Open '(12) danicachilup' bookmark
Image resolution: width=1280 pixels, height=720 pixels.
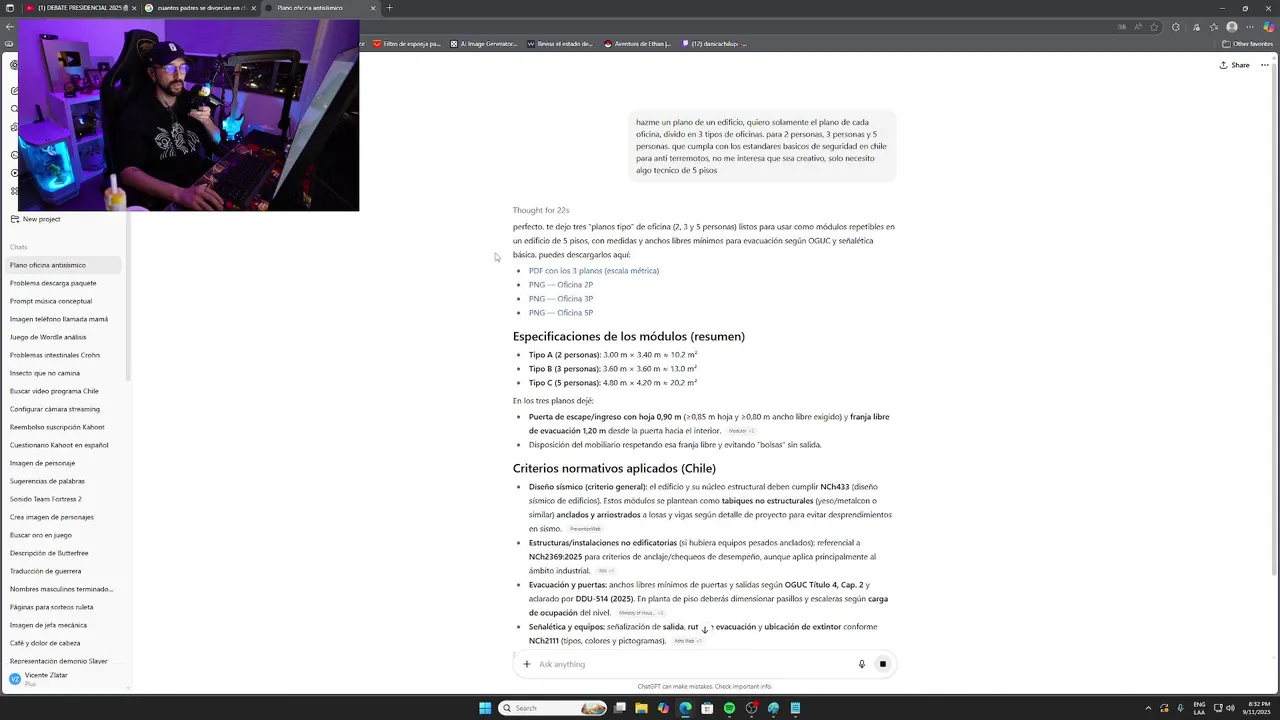714,44
